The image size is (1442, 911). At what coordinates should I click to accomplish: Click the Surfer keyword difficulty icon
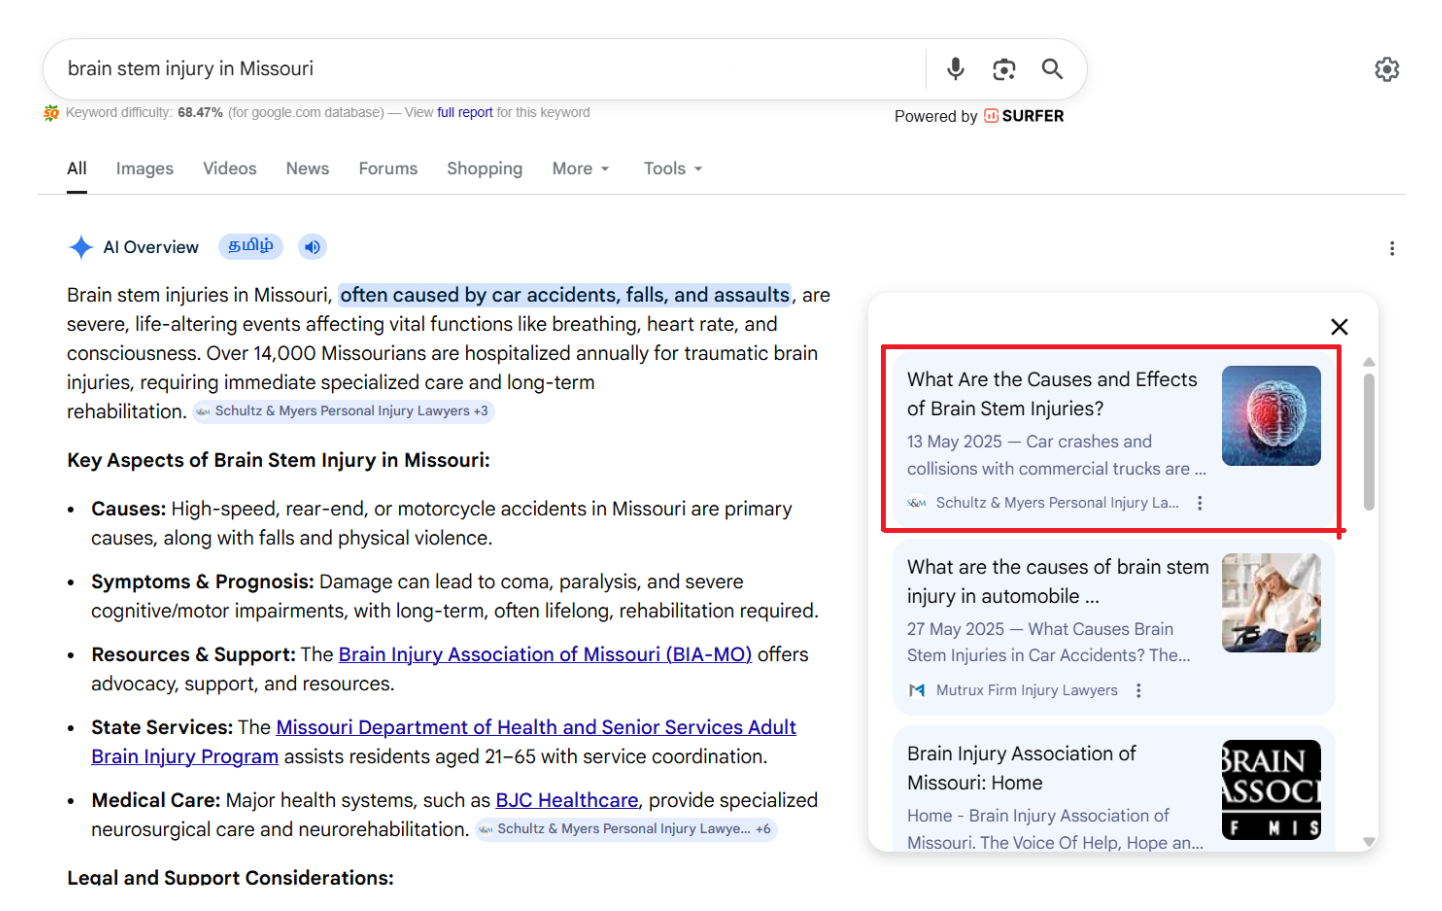click(x=51, y=113)
